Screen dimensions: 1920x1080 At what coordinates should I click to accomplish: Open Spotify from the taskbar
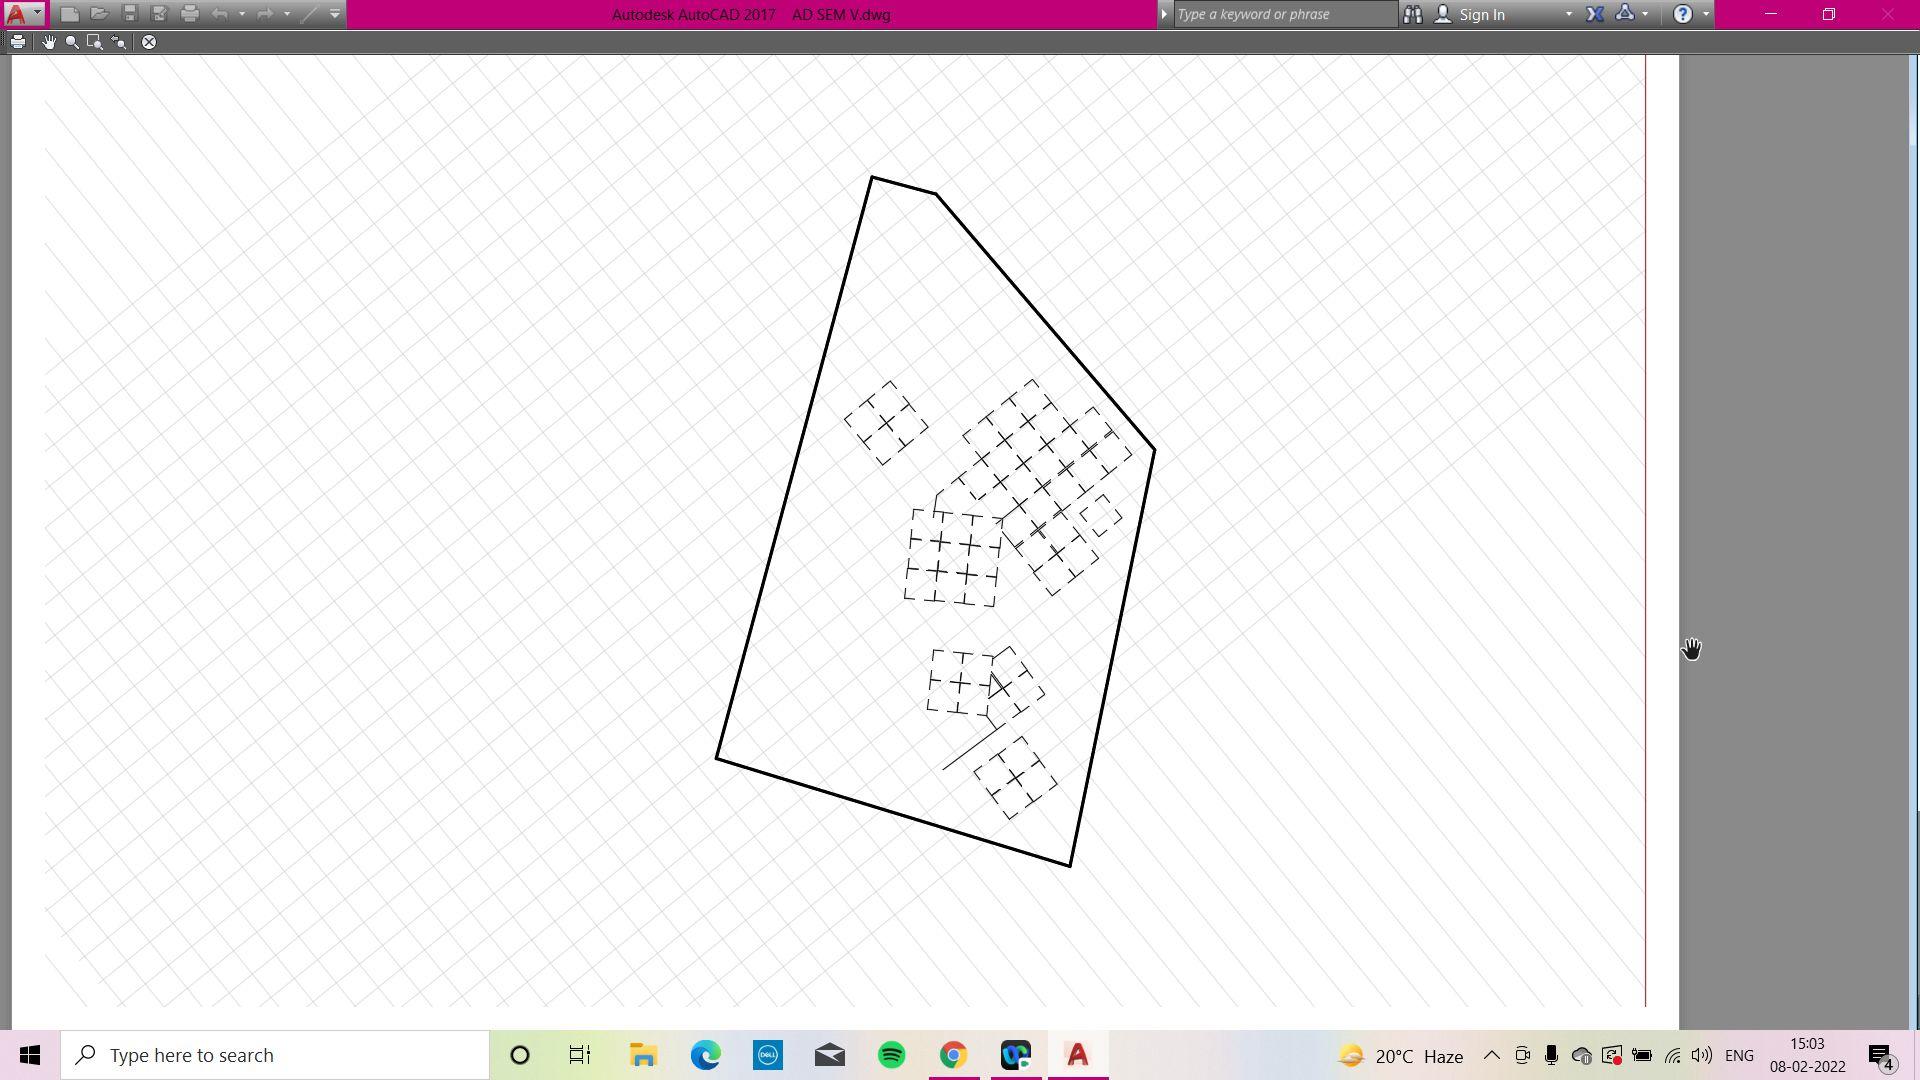pyautogui.click(x=891, y=1055)
